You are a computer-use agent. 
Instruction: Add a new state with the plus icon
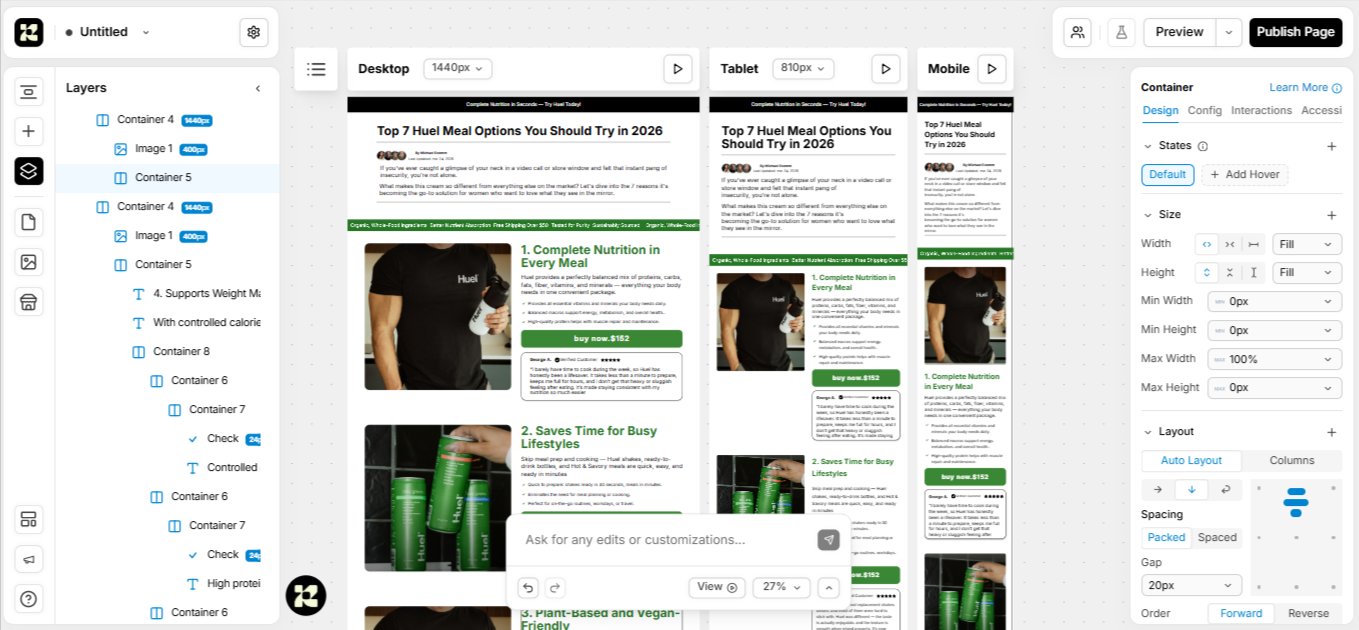[x=1331, y=146]
